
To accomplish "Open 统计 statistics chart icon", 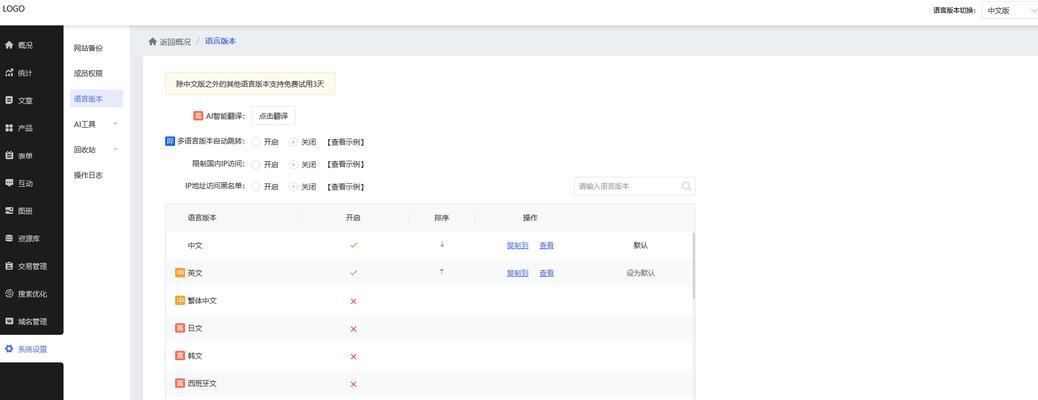I will click(x=9, y=73).
